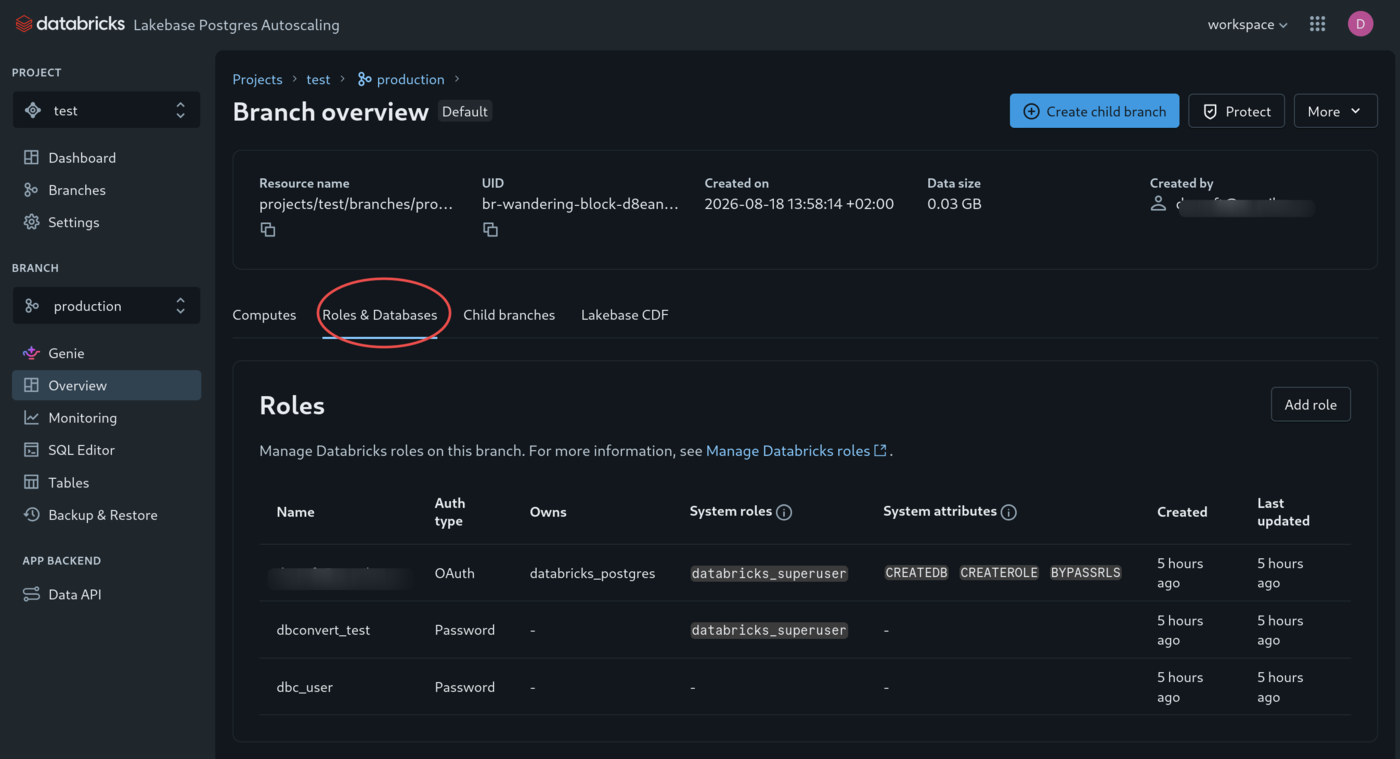1400x759 pixels.
Task: Open Manage Databricks roles link
Action: coord(796,451)
